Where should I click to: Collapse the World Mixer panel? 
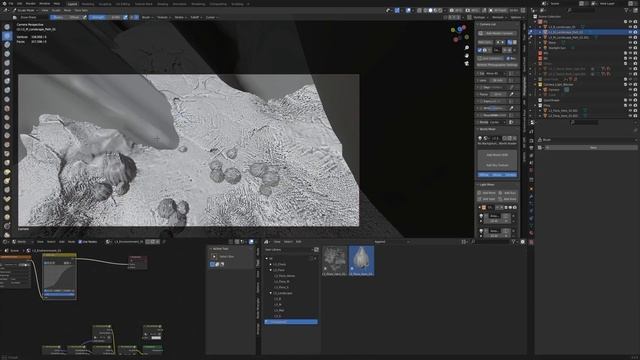click(x=478, y=129)
